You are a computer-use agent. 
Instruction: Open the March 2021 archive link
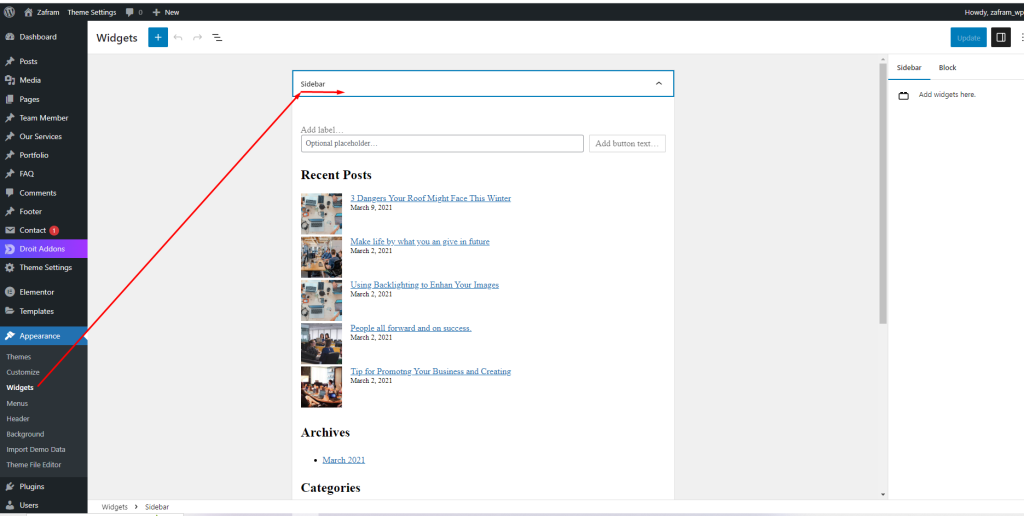click(x=343, y=460)
